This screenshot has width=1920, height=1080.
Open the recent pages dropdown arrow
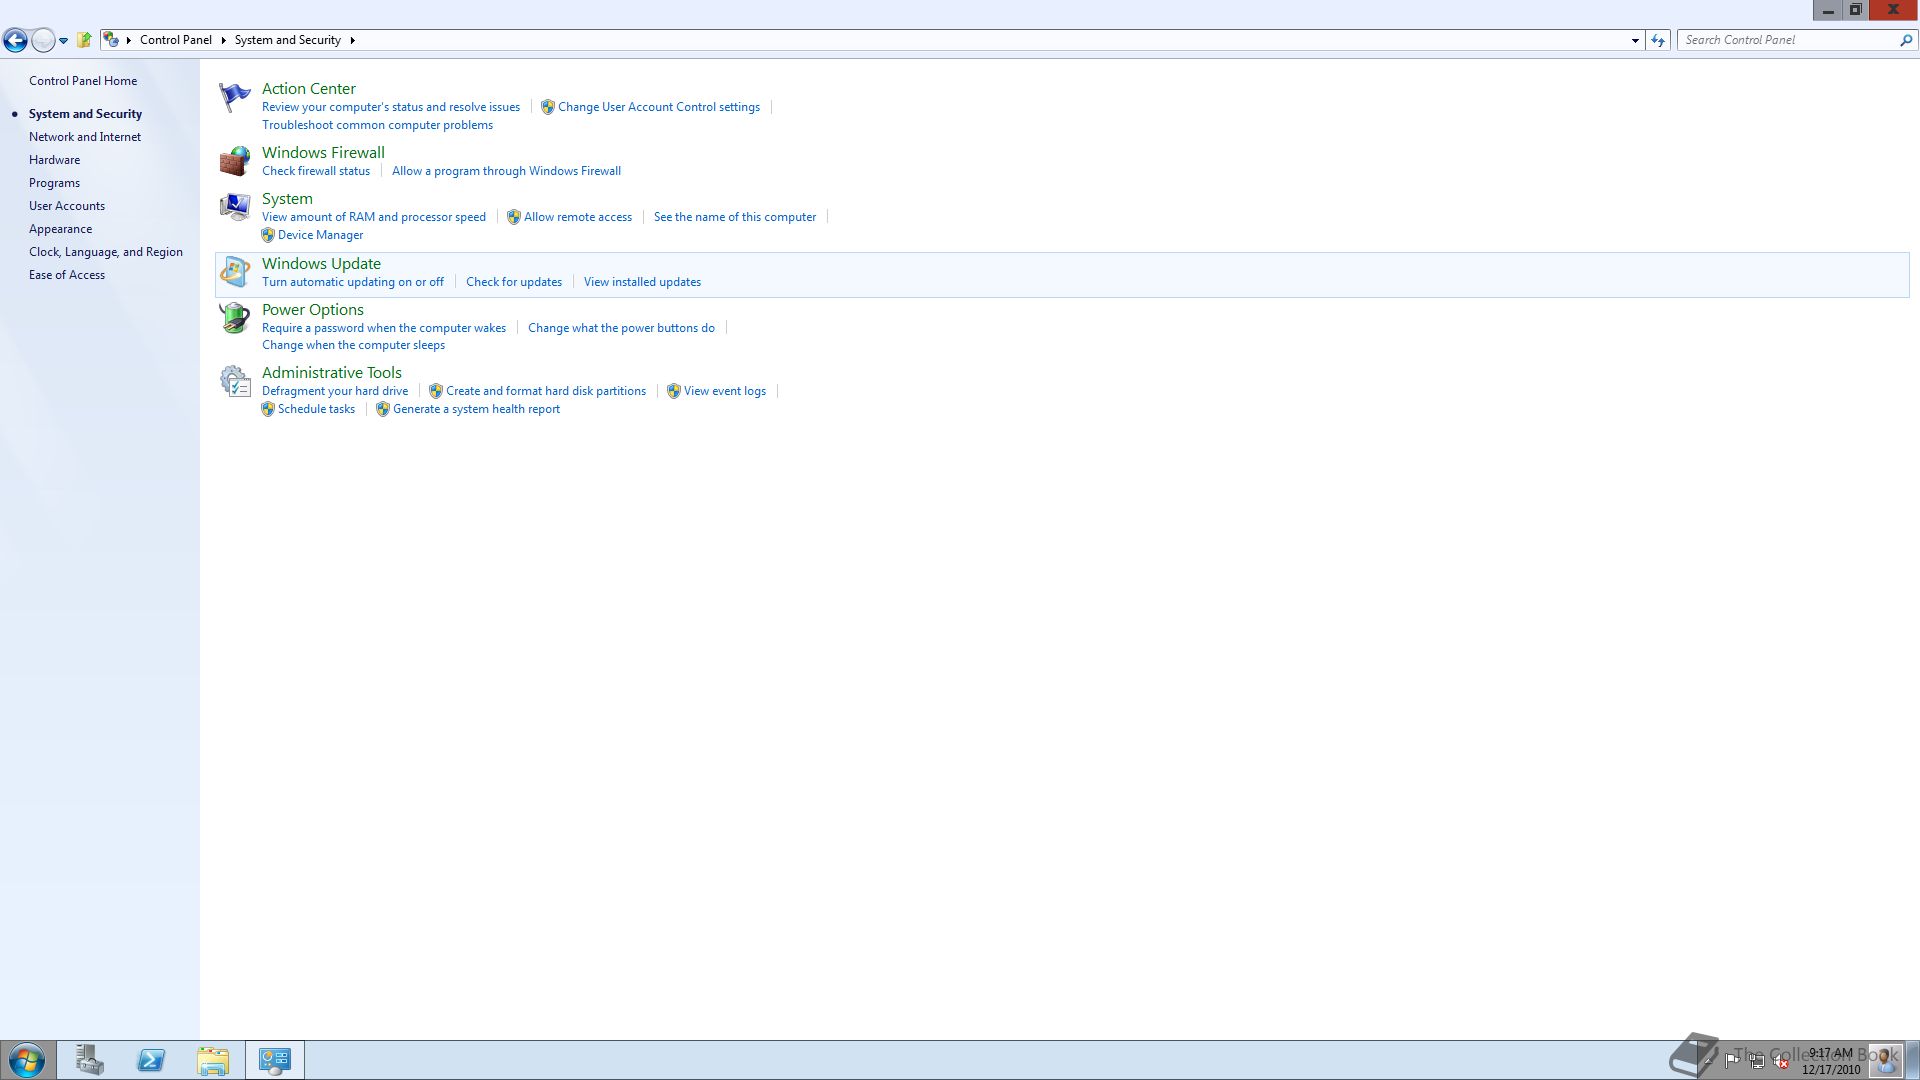click(63, 41)
